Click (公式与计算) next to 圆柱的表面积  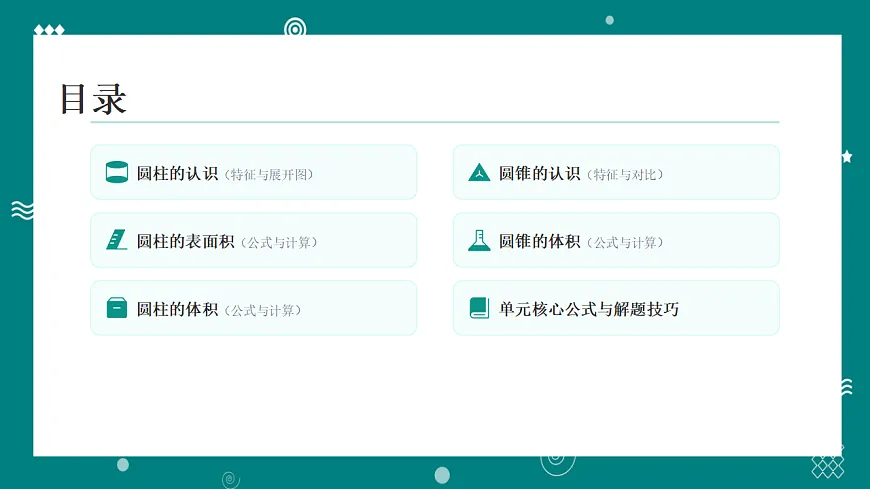click(279, 243)
